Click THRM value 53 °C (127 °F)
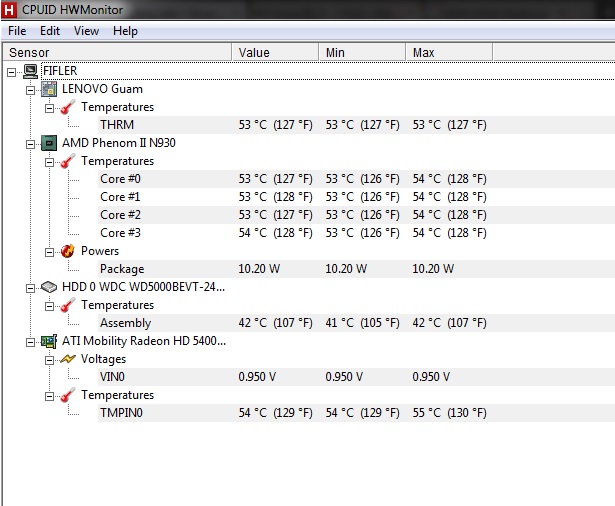 tap(276, 125)
